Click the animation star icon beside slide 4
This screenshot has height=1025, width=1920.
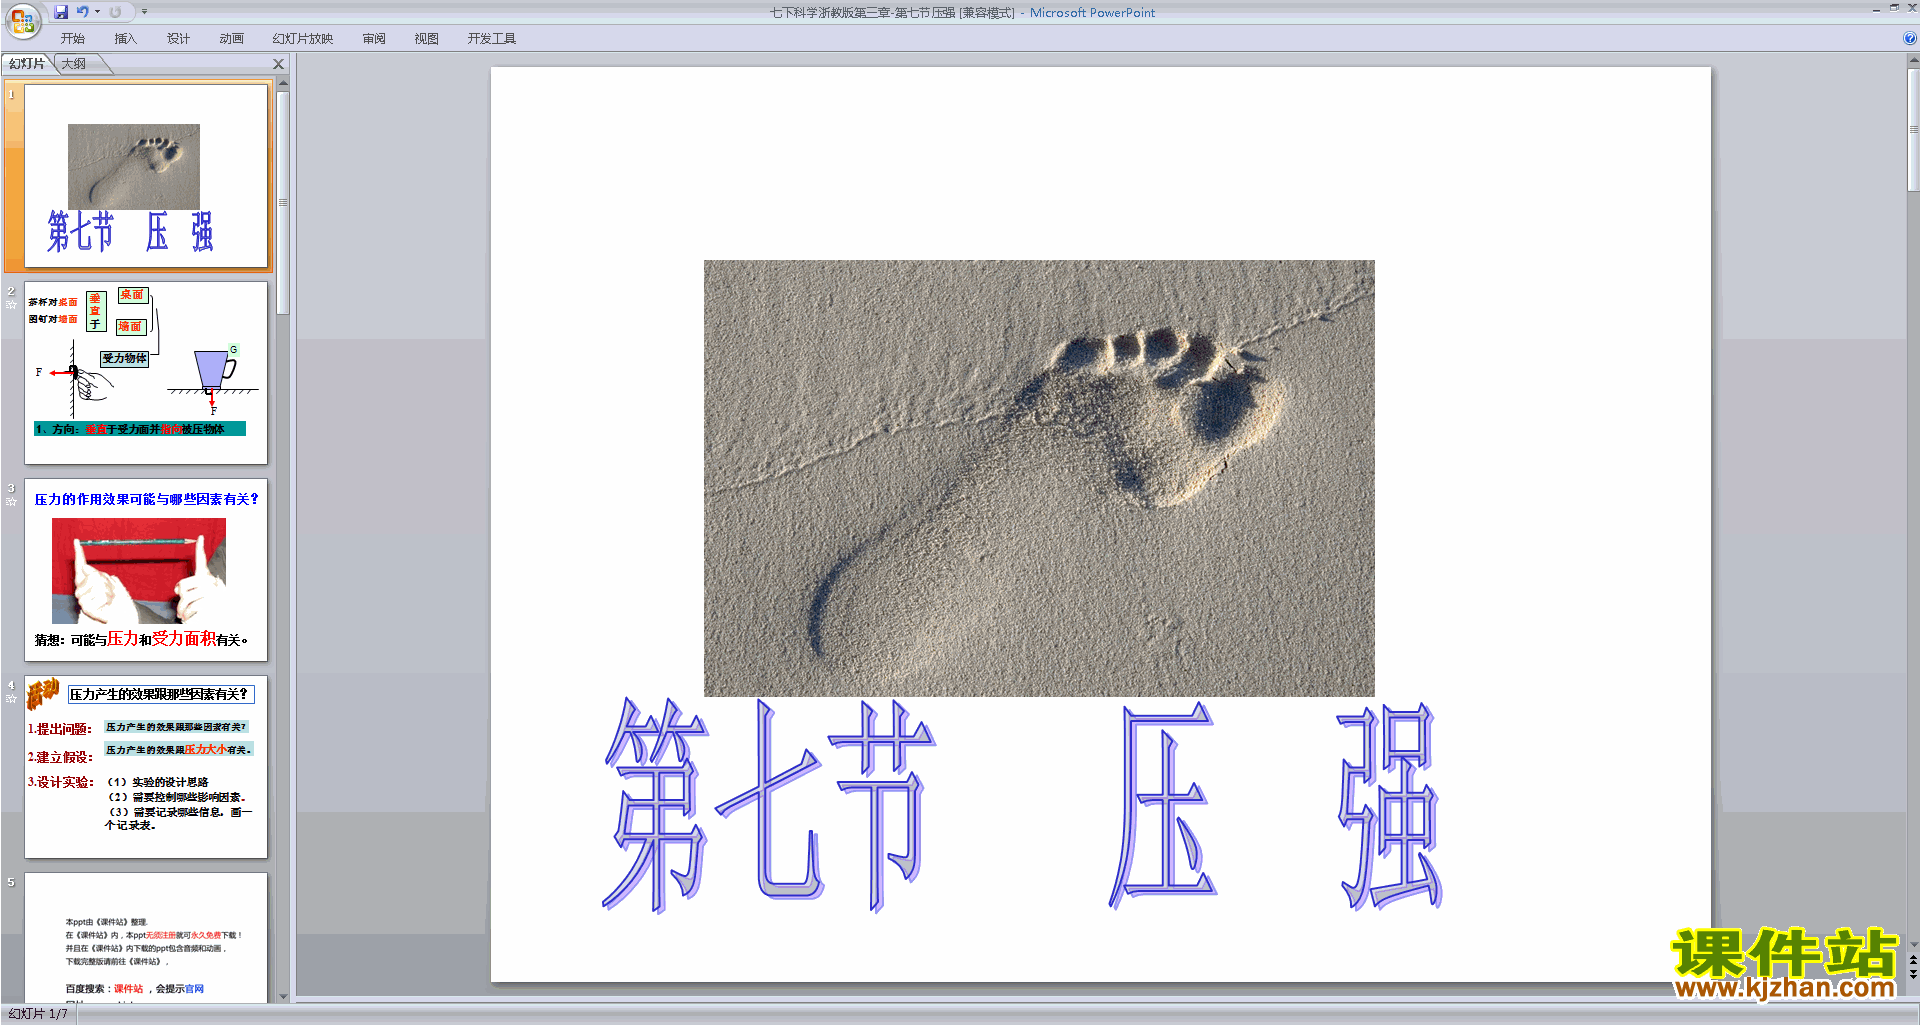point(11,699)
